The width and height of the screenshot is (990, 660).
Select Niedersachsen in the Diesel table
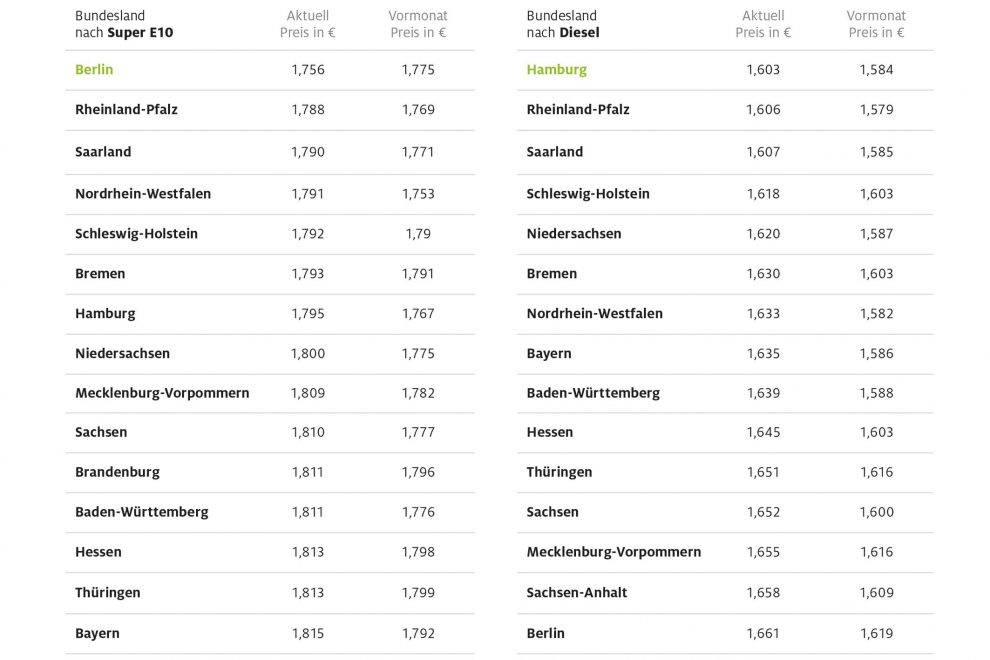click(574, 234)
